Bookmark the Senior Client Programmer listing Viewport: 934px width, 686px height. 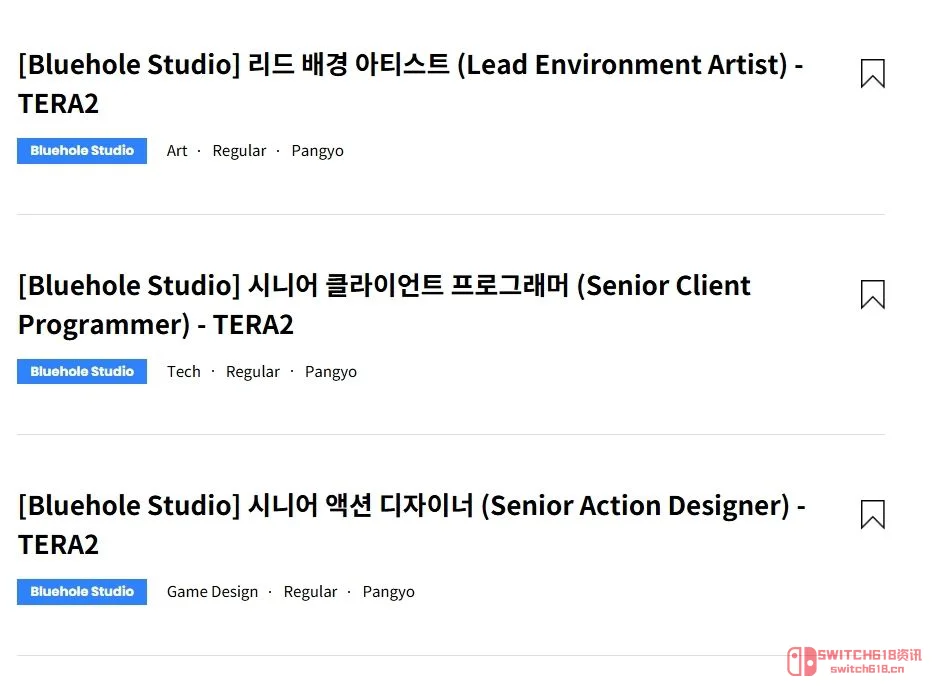(871, 294)
